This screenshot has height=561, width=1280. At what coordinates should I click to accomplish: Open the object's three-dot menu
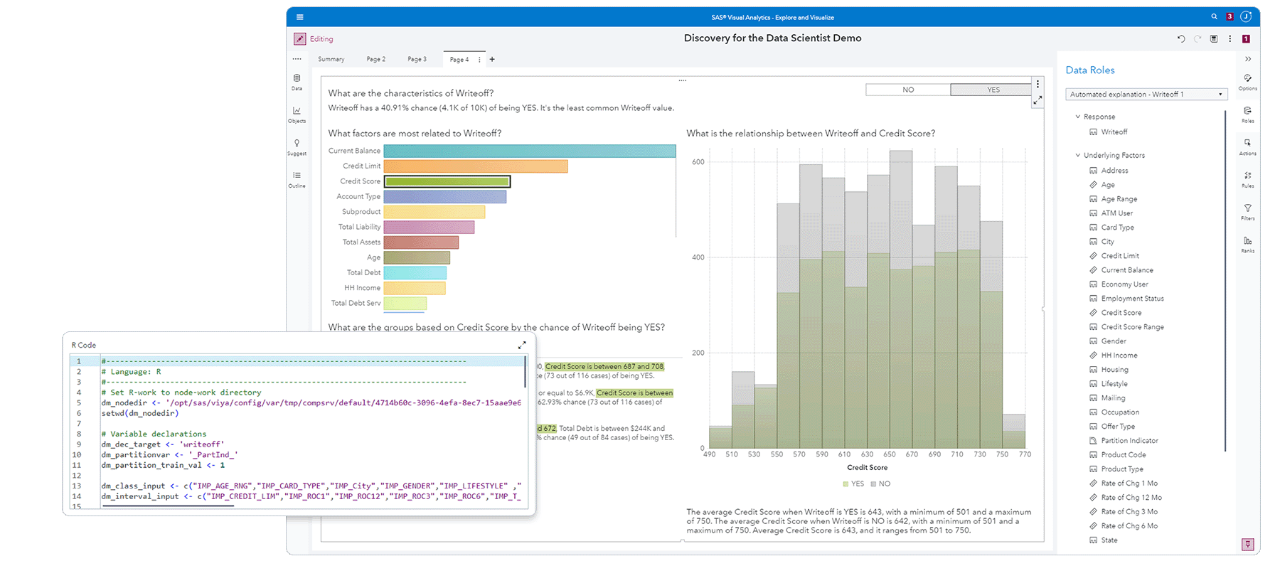pos(1038,84)
